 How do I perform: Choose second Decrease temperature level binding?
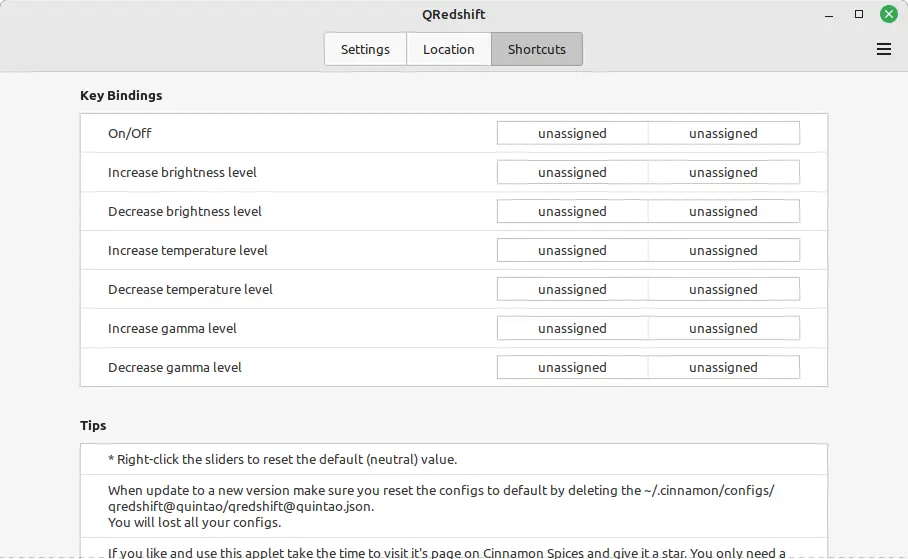[x=723, y=289]
